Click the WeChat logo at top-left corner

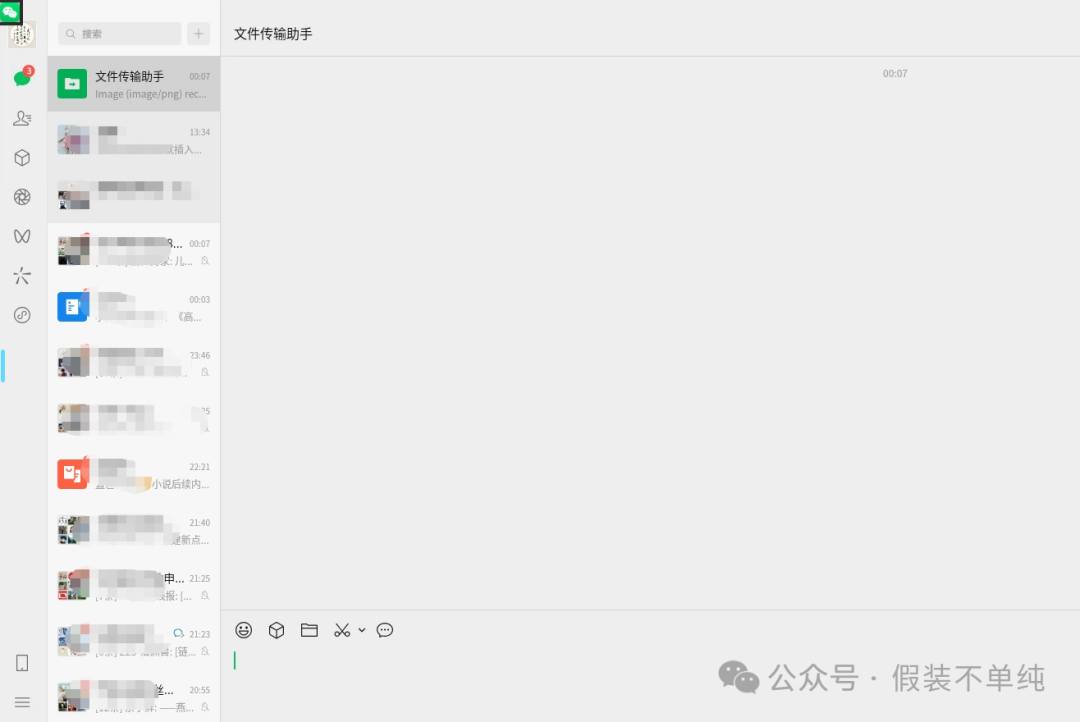10,12
